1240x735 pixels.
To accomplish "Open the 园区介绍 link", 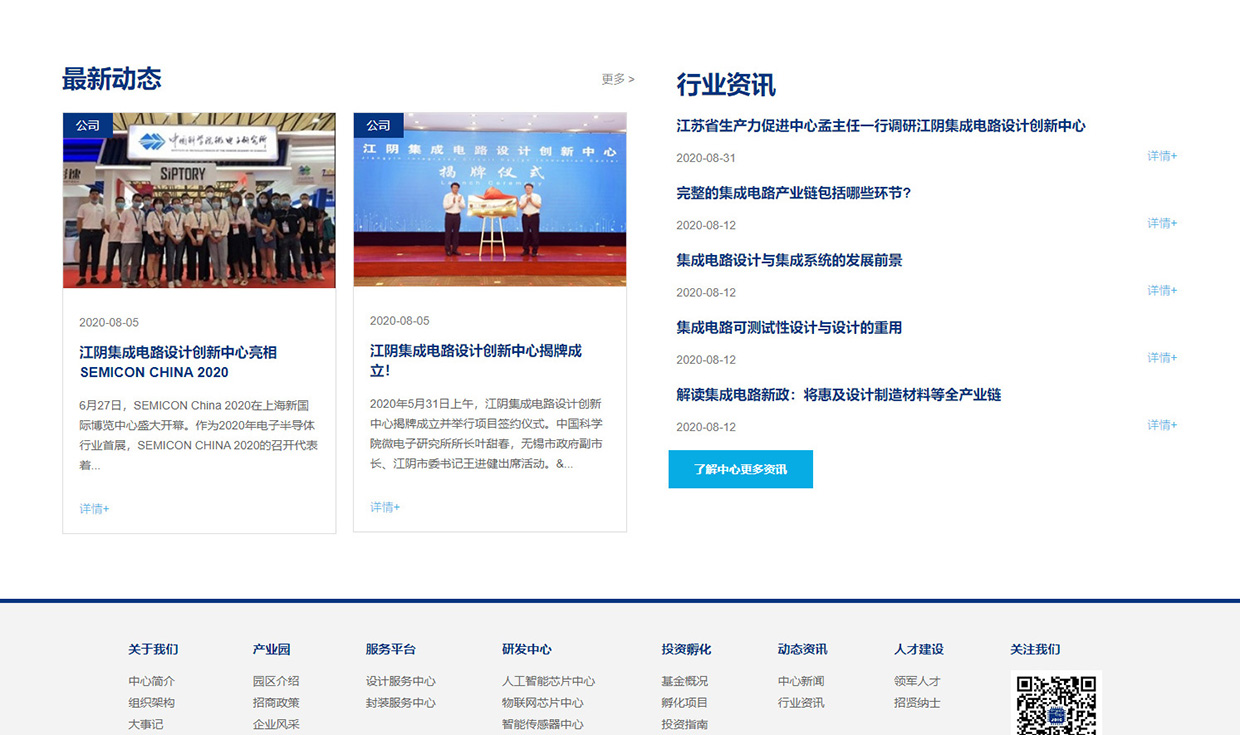I will pos(274,681).
